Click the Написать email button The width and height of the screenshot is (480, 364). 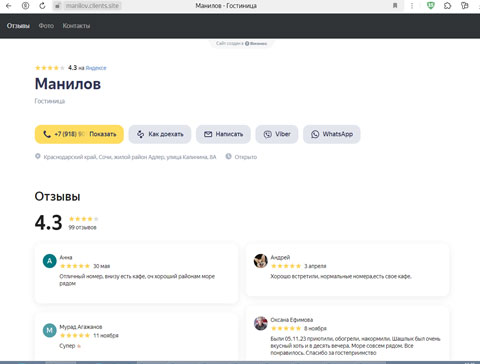(223, 134)
